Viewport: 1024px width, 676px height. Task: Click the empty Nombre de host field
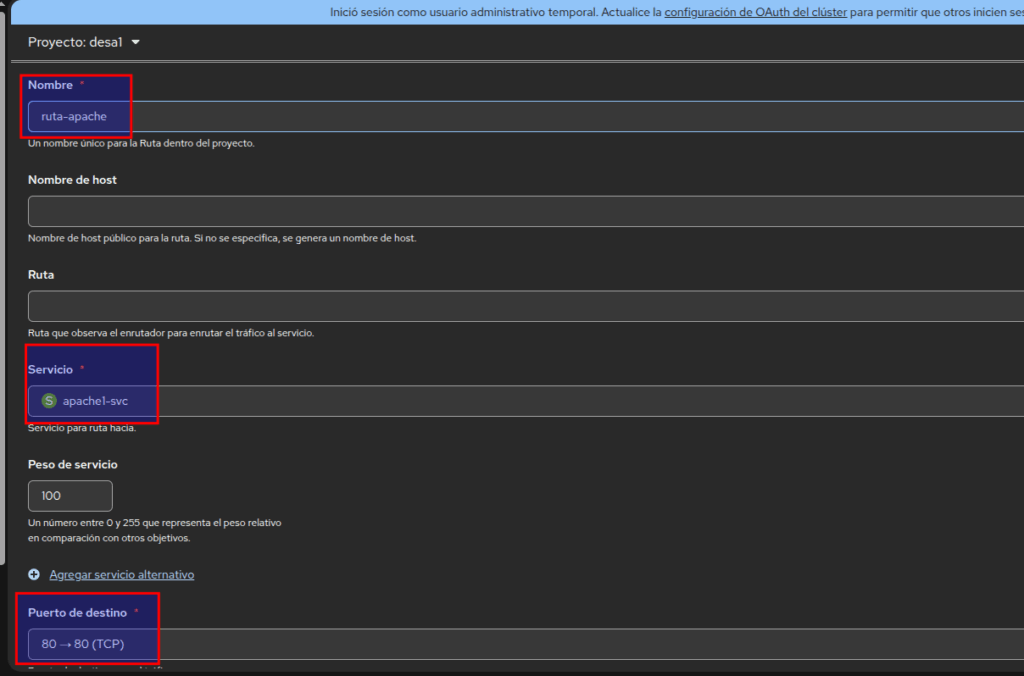tap(500, 211)
